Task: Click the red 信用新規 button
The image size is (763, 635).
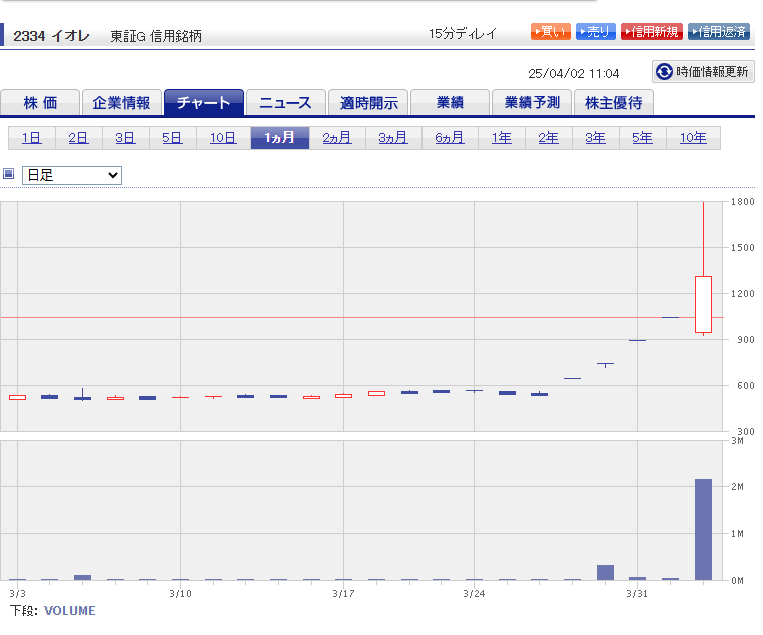Action: [x=652, y=32]
